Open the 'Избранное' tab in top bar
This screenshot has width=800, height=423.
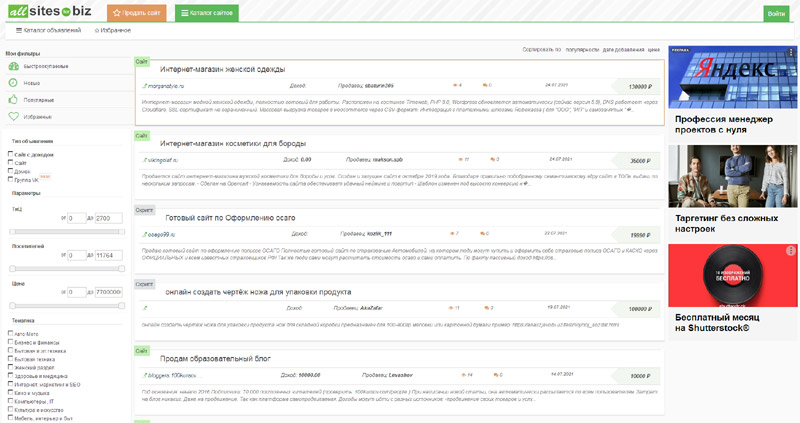pyautogui.click(x=113, y=30)
